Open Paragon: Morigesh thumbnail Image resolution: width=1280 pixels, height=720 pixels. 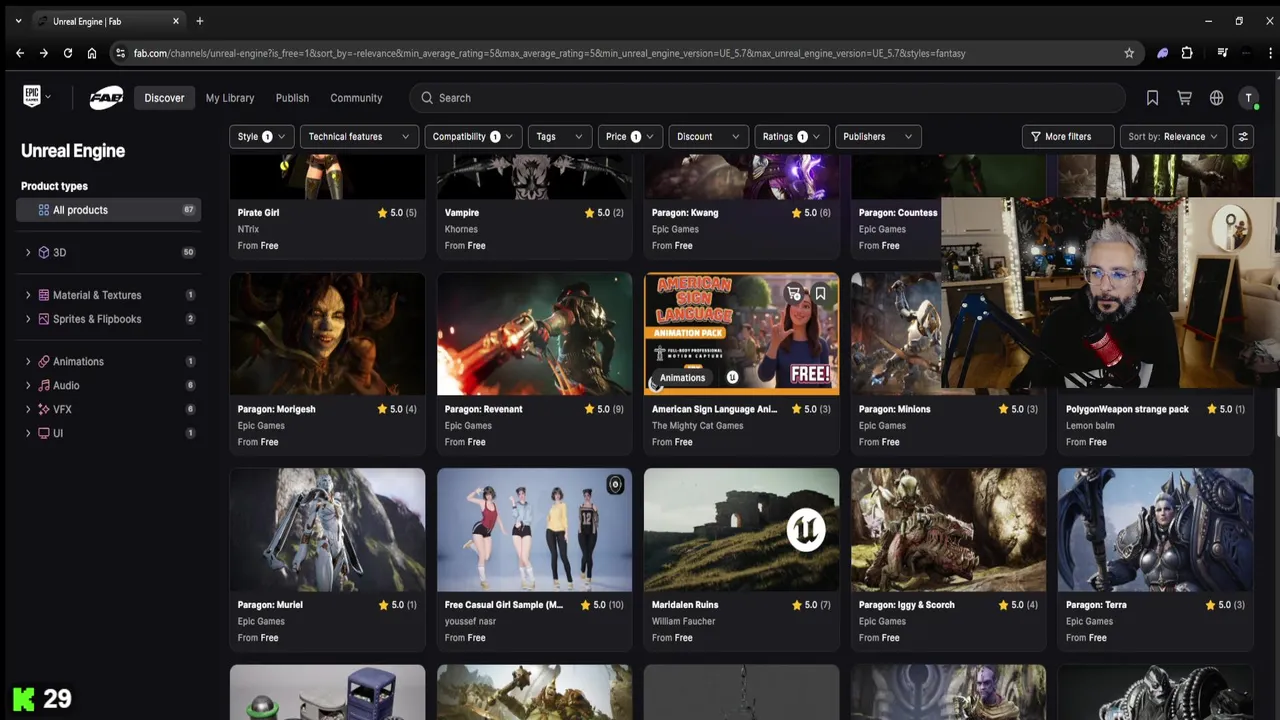[327, 333]
